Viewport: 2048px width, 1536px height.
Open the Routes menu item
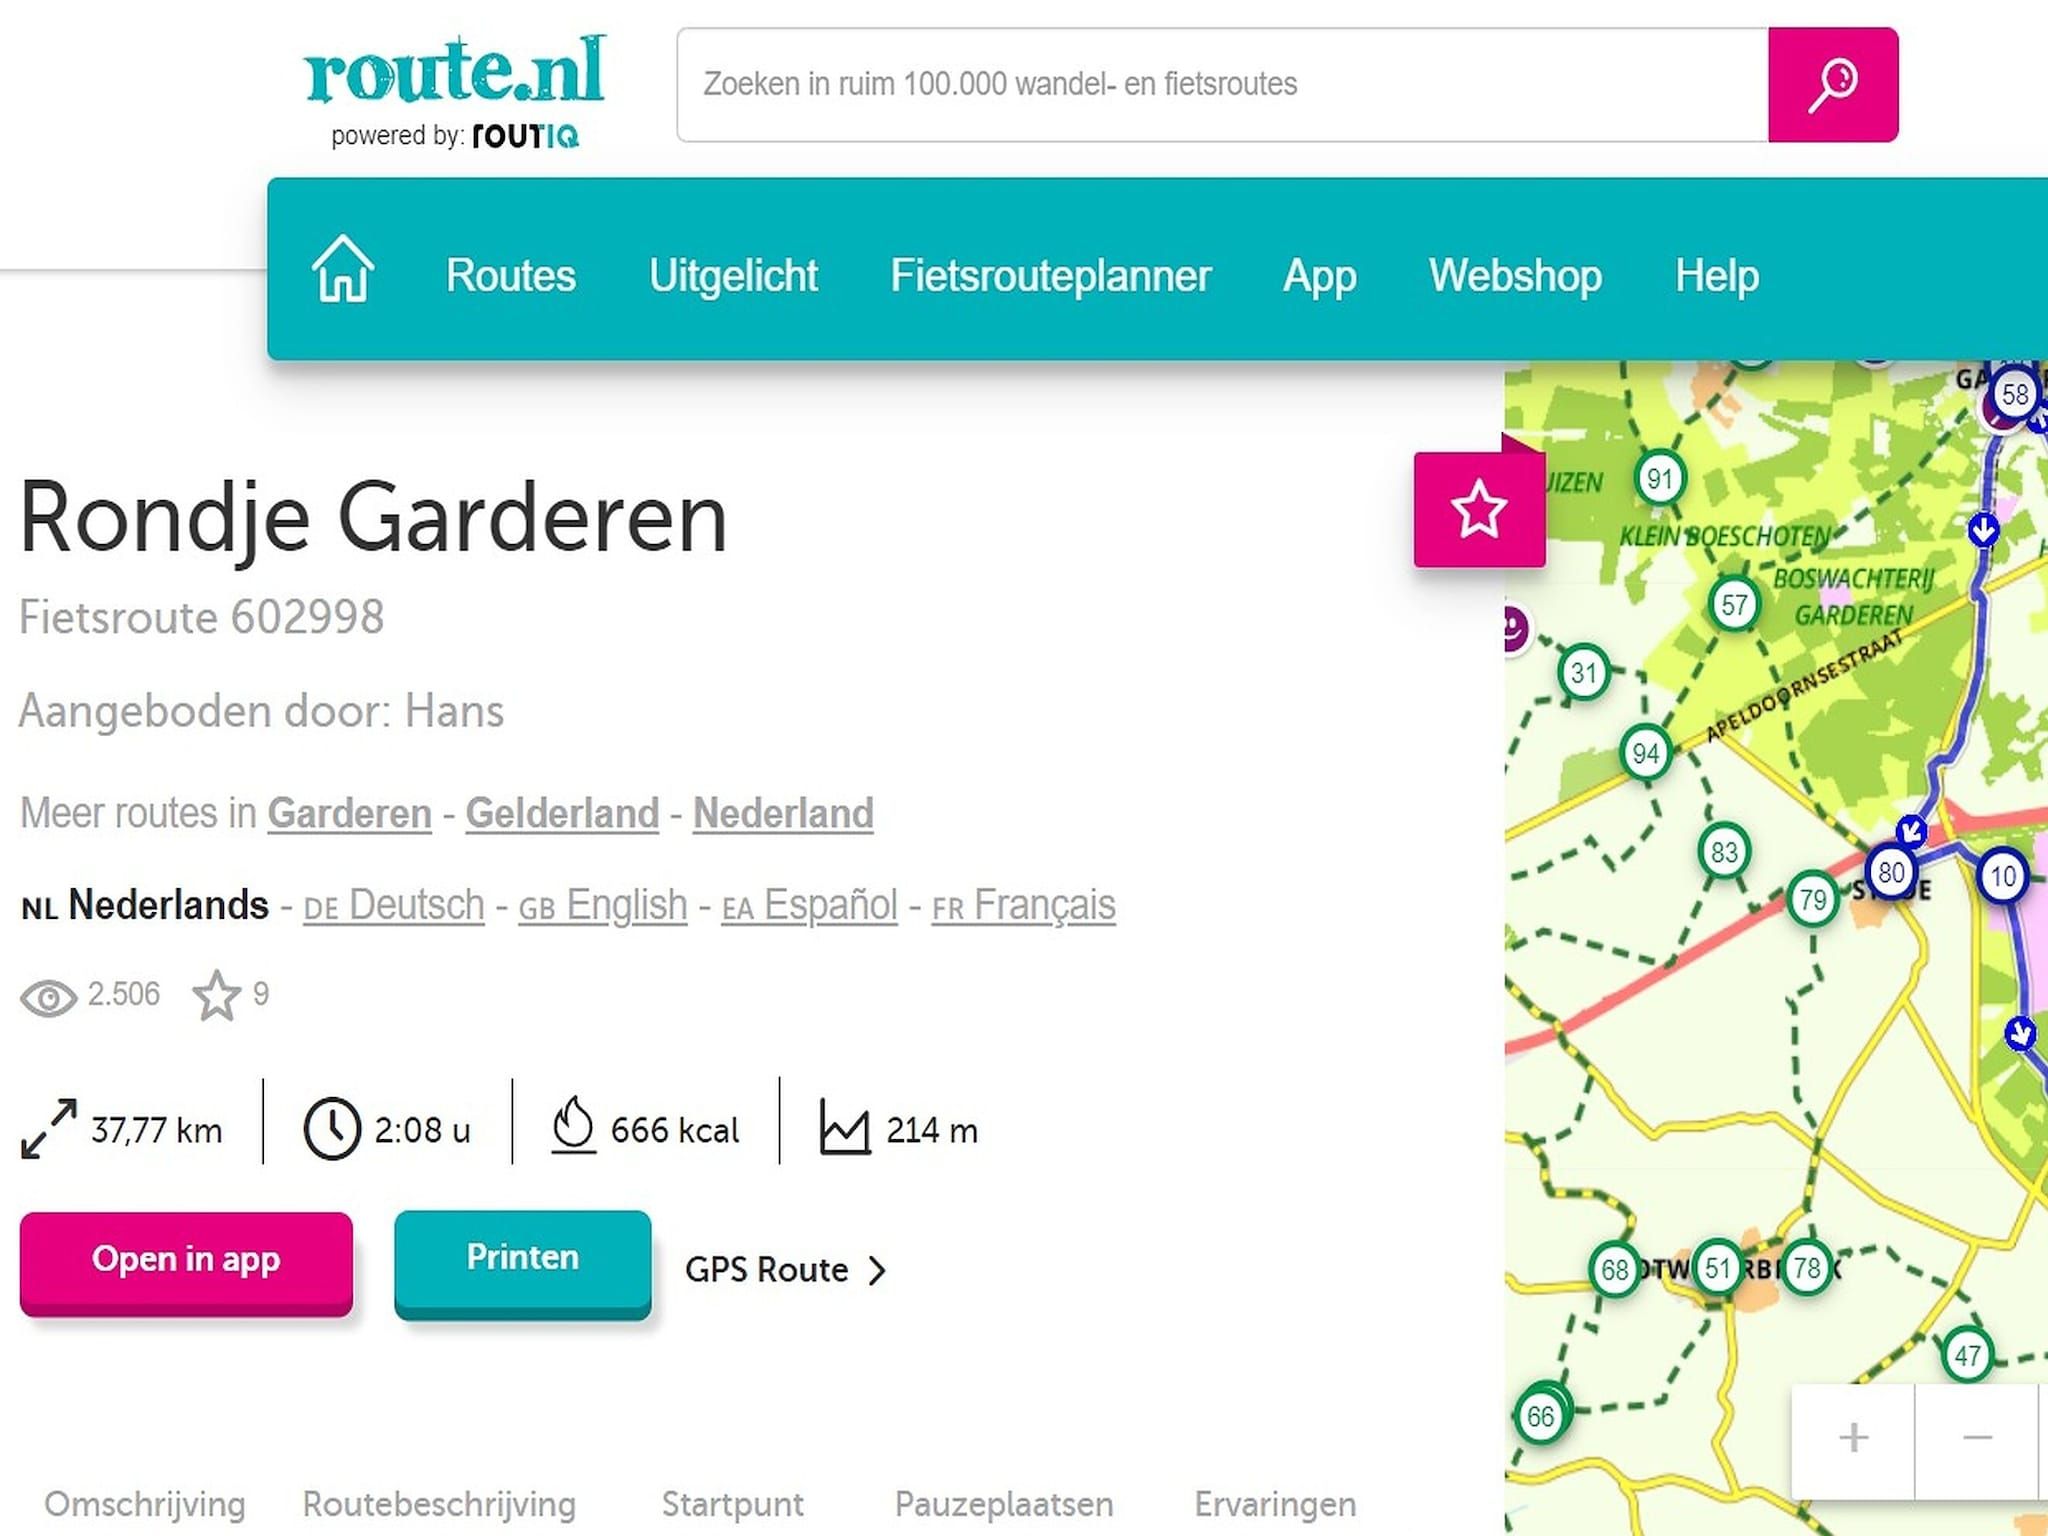tap(510, 275)
